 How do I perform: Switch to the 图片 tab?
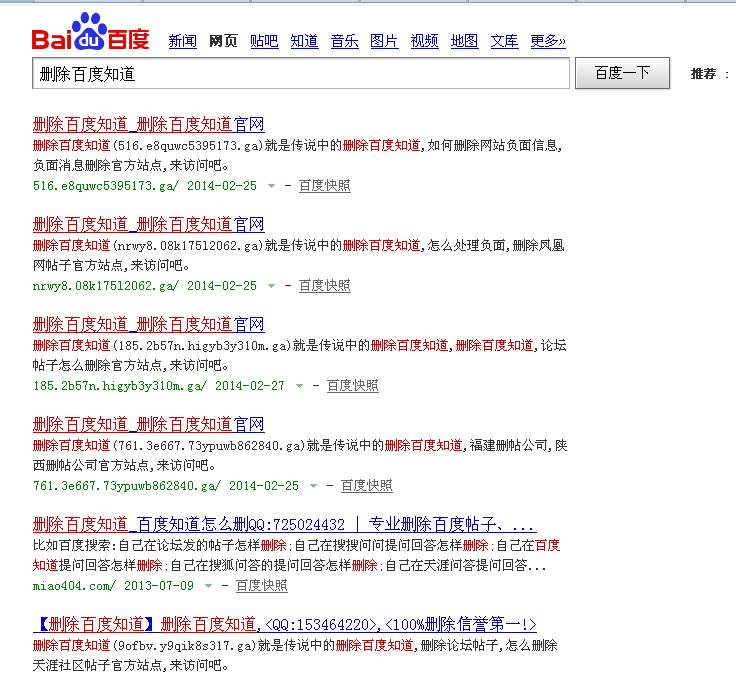(x=384, y=41)
